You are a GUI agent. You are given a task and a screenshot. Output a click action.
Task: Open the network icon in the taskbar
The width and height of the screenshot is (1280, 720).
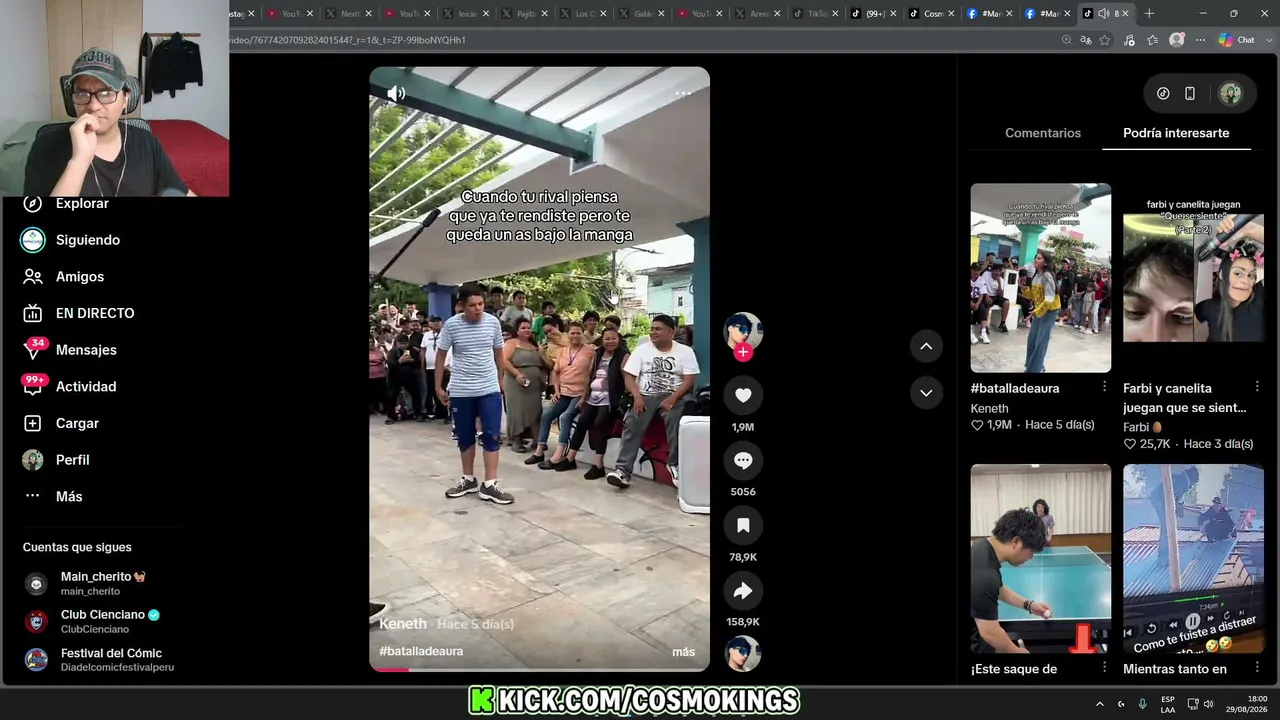click(1192, 704)
